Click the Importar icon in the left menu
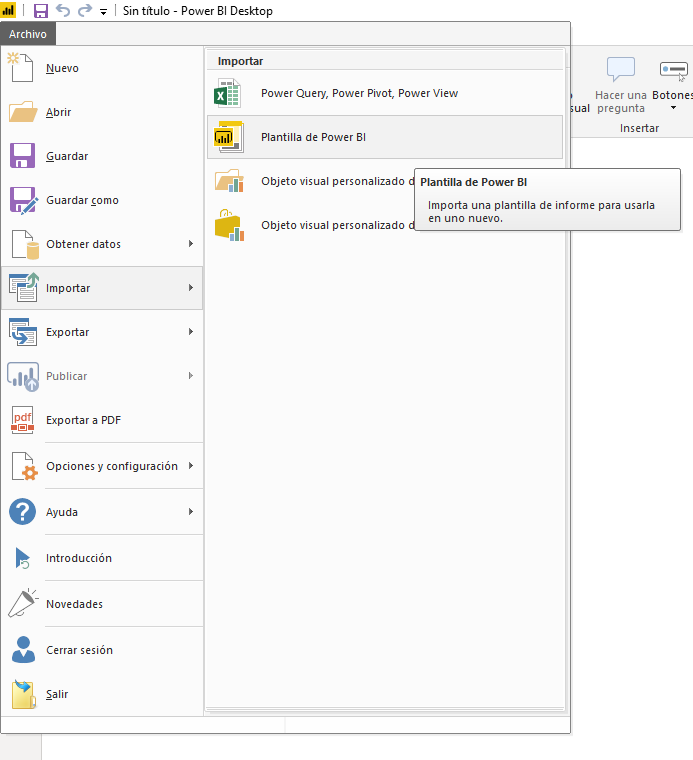693x760 pixels. pyautogui.click(x=24, y=287)
